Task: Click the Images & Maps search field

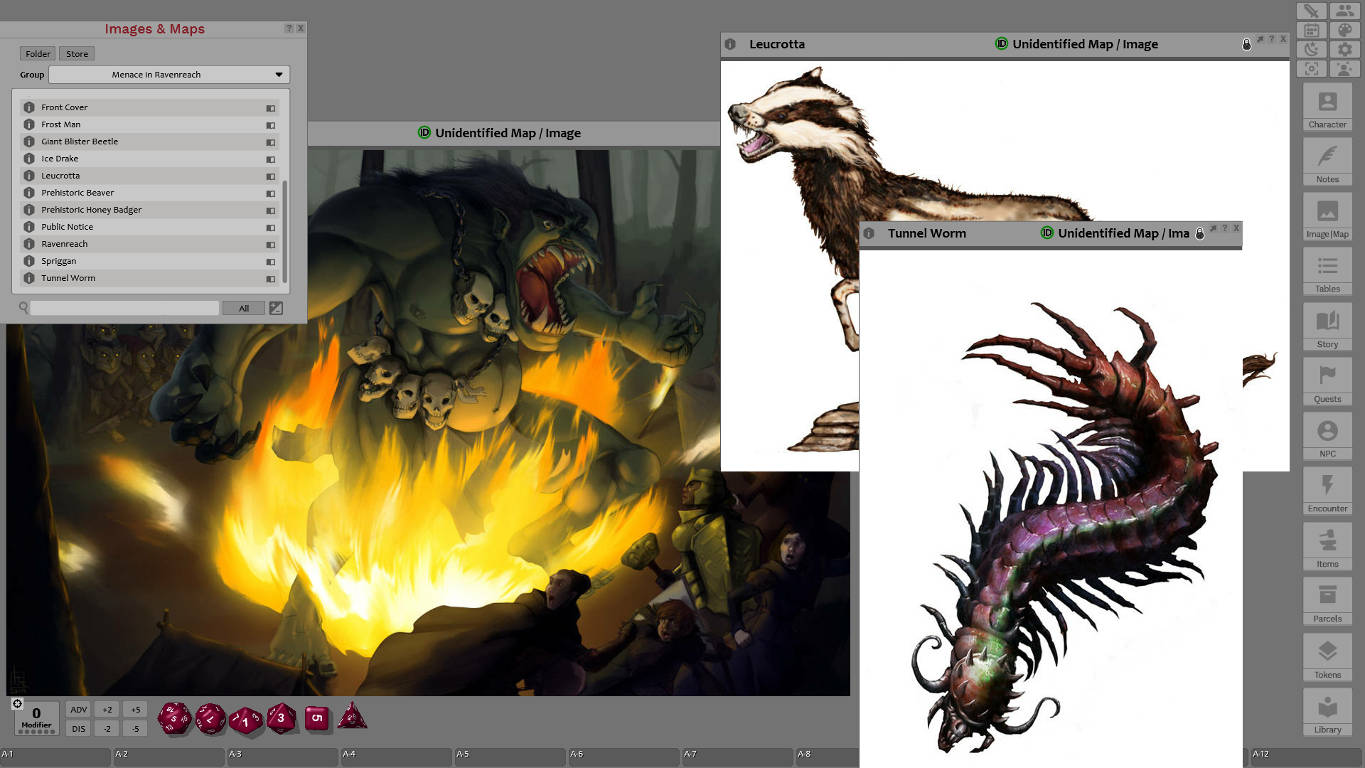Action: [124, 308]
